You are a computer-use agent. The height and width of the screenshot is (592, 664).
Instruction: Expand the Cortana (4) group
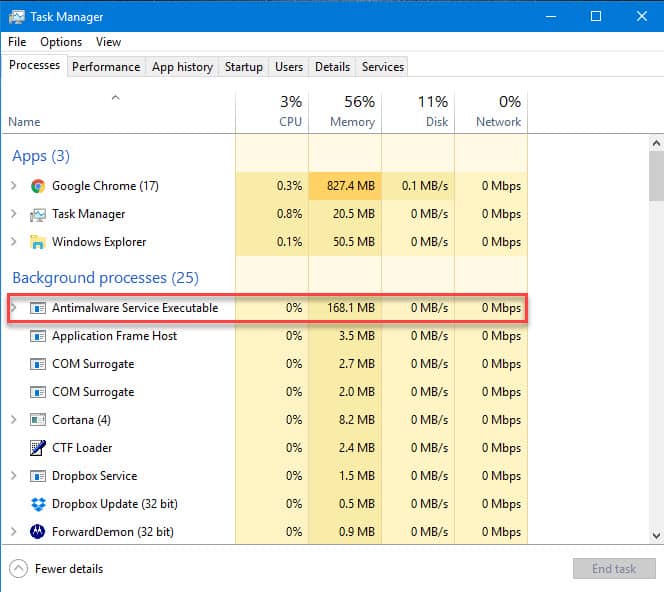(x=14, y=420)
